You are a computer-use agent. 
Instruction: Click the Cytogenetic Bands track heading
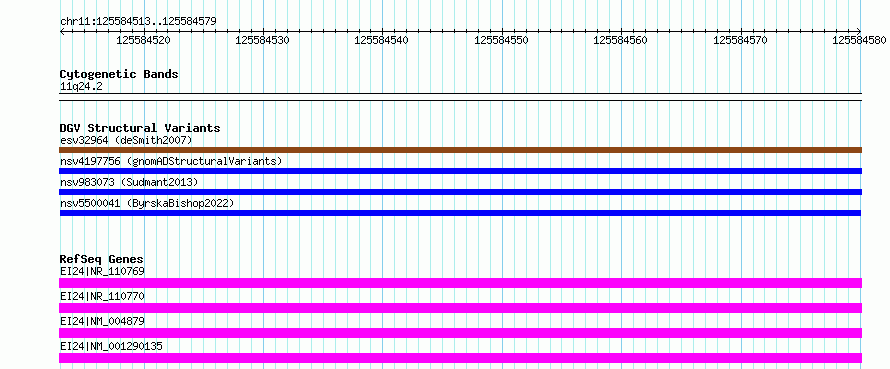(x=119, y=74)
